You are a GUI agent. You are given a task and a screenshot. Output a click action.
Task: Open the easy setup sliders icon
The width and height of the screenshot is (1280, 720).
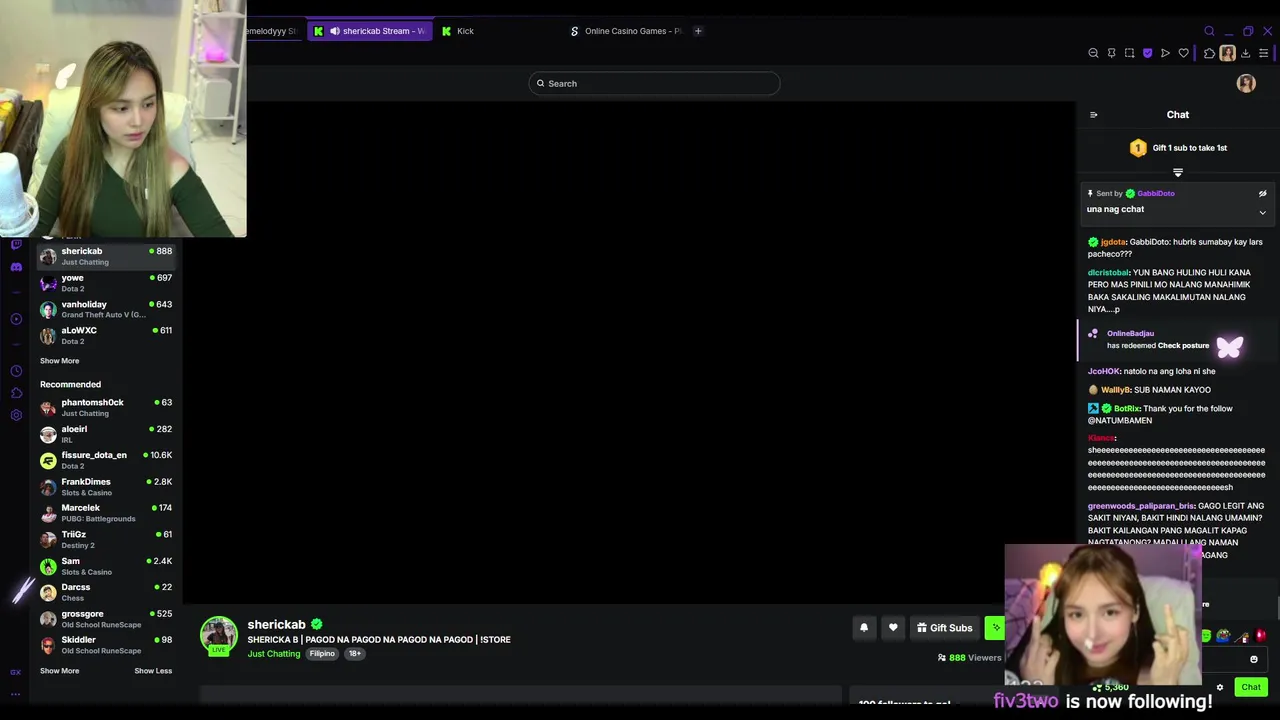click(1264, 53)
